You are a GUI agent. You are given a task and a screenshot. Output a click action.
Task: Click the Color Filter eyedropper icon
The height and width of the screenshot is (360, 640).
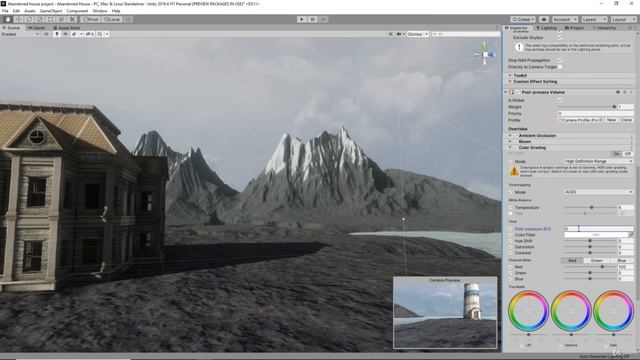tap(631, 235)
